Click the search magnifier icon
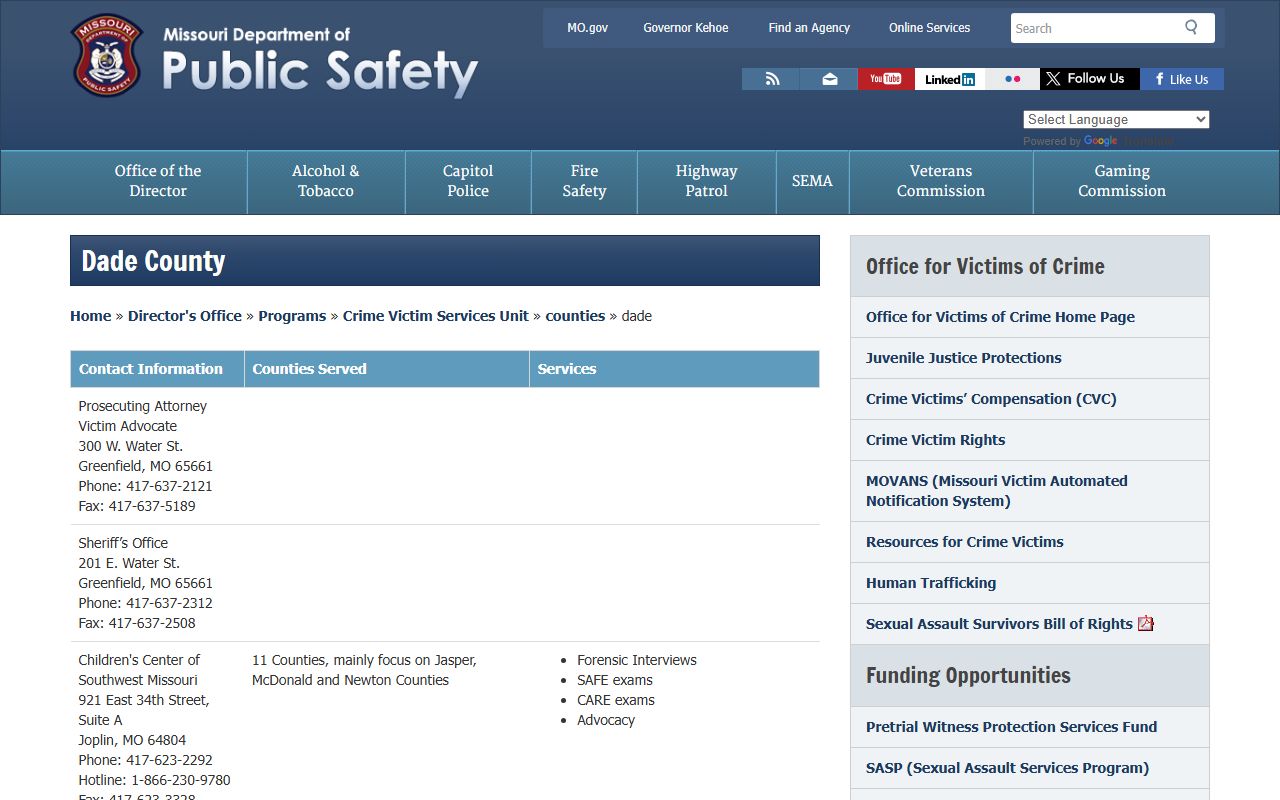This screenshot has width=1280, height=800. click(1191, 27)
